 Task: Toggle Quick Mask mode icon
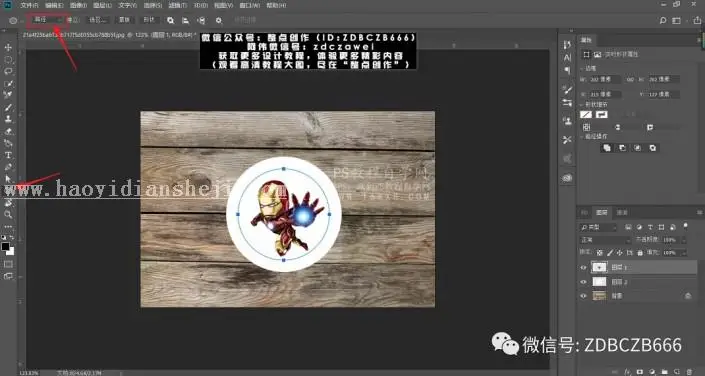click(8, 264)
